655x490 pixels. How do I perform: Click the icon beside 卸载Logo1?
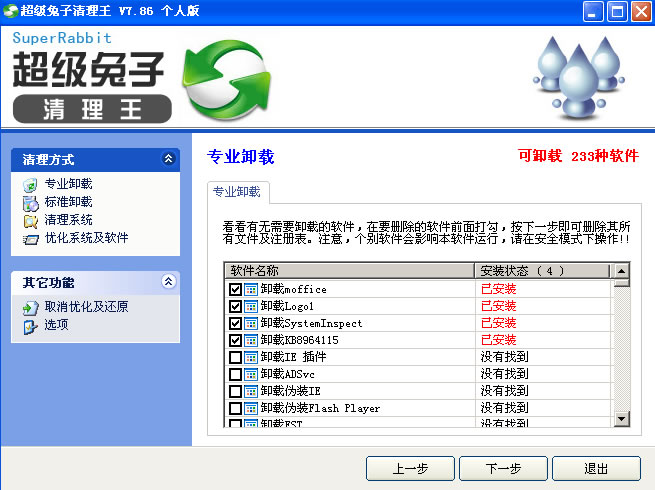(x=251, y=306)
